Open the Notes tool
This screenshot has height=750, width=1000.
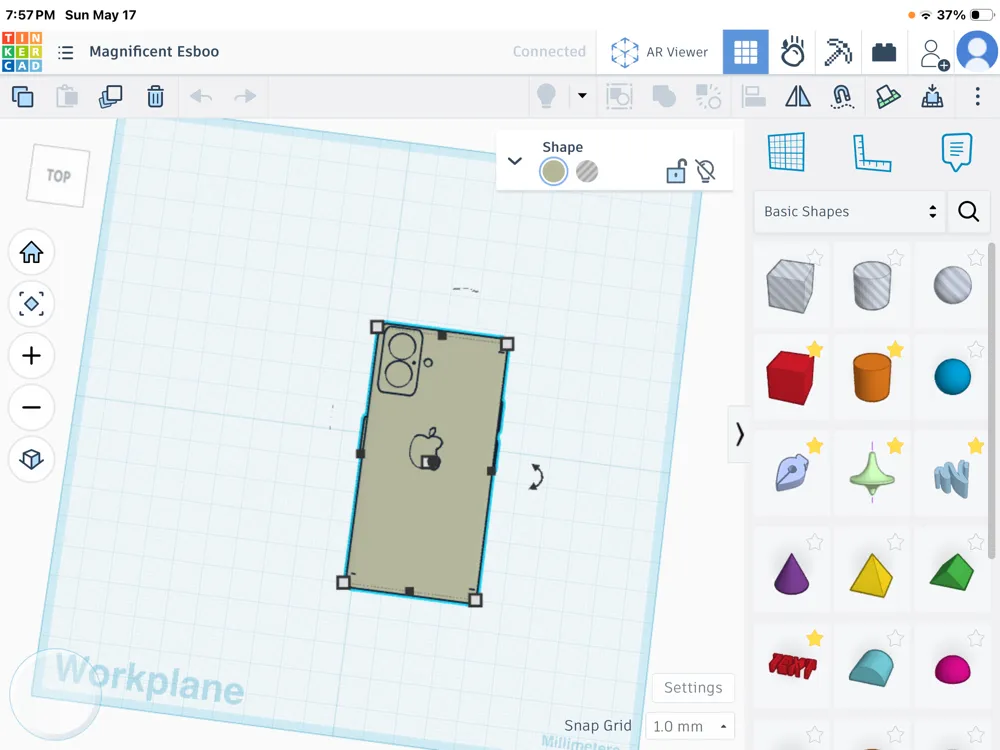tap(957, 152)
